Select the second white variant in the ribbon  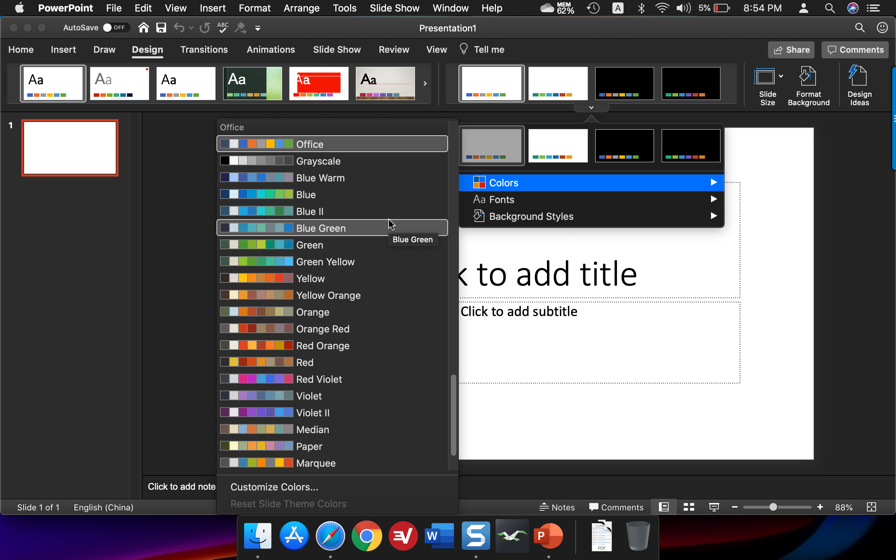(558, 83)
